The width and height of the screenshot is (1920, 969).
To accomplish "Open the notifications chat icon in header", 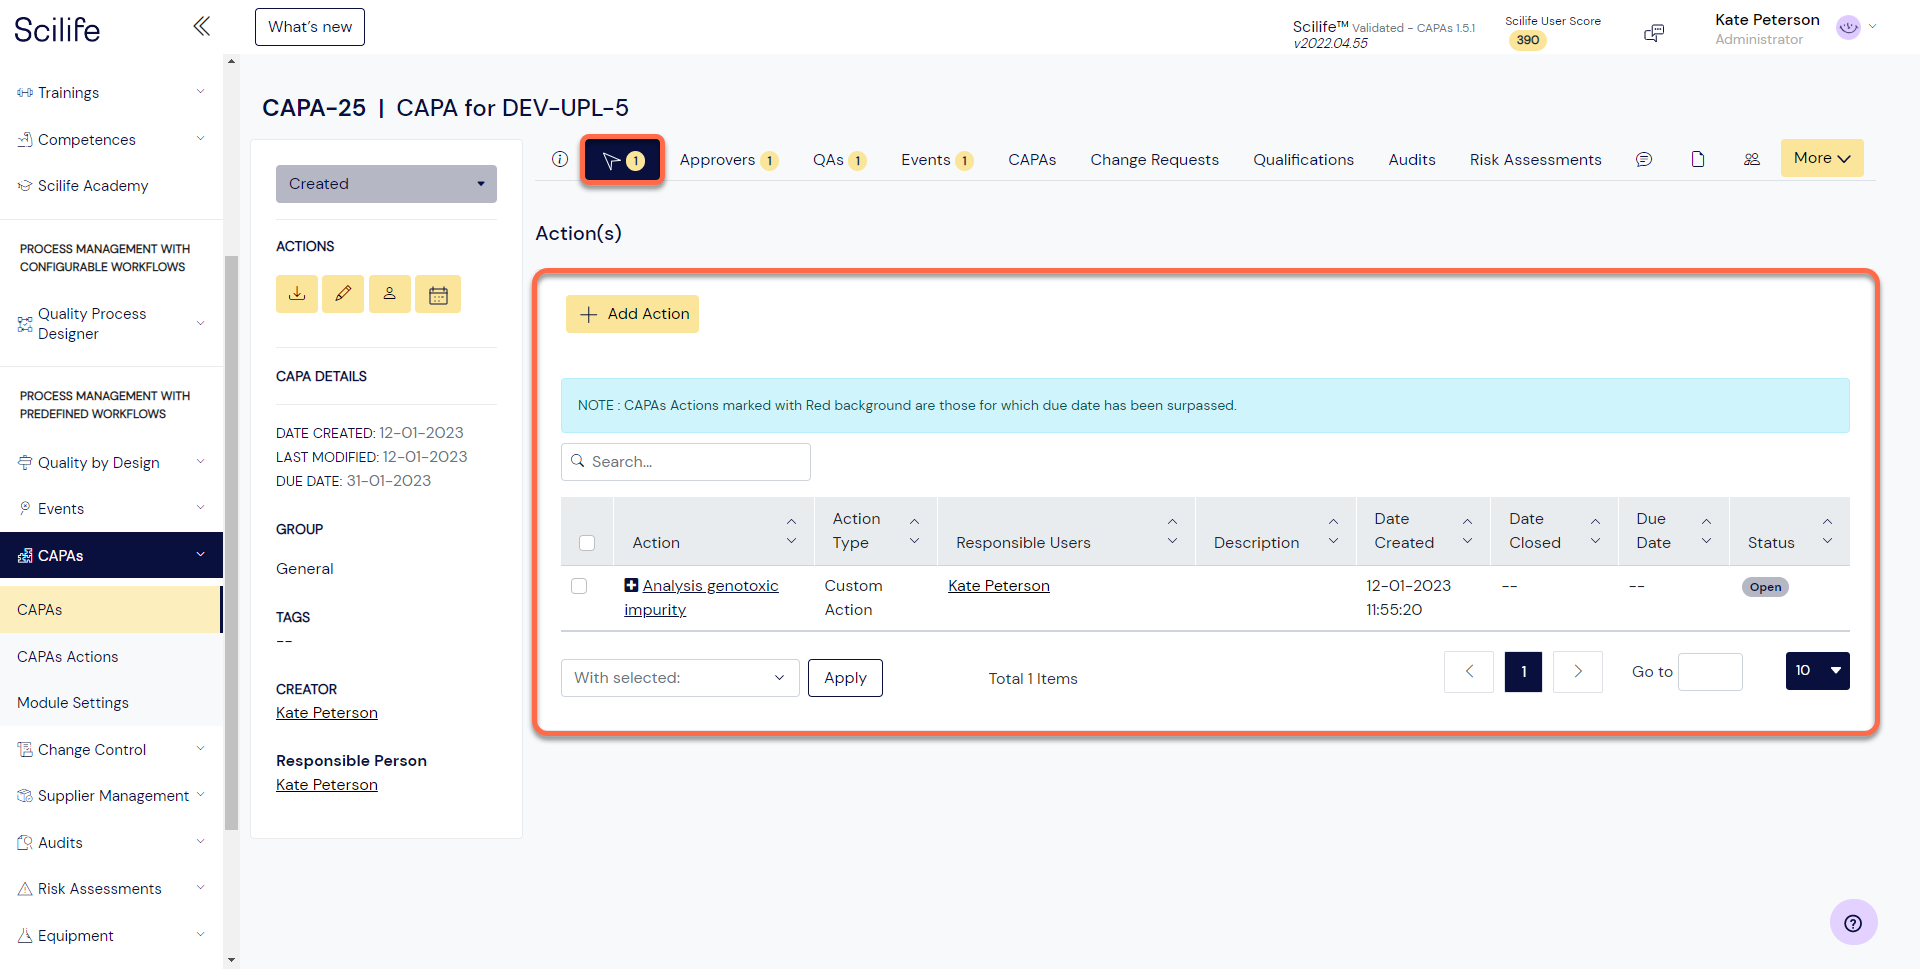I will pyautogui.click(x=1654, y=33).
